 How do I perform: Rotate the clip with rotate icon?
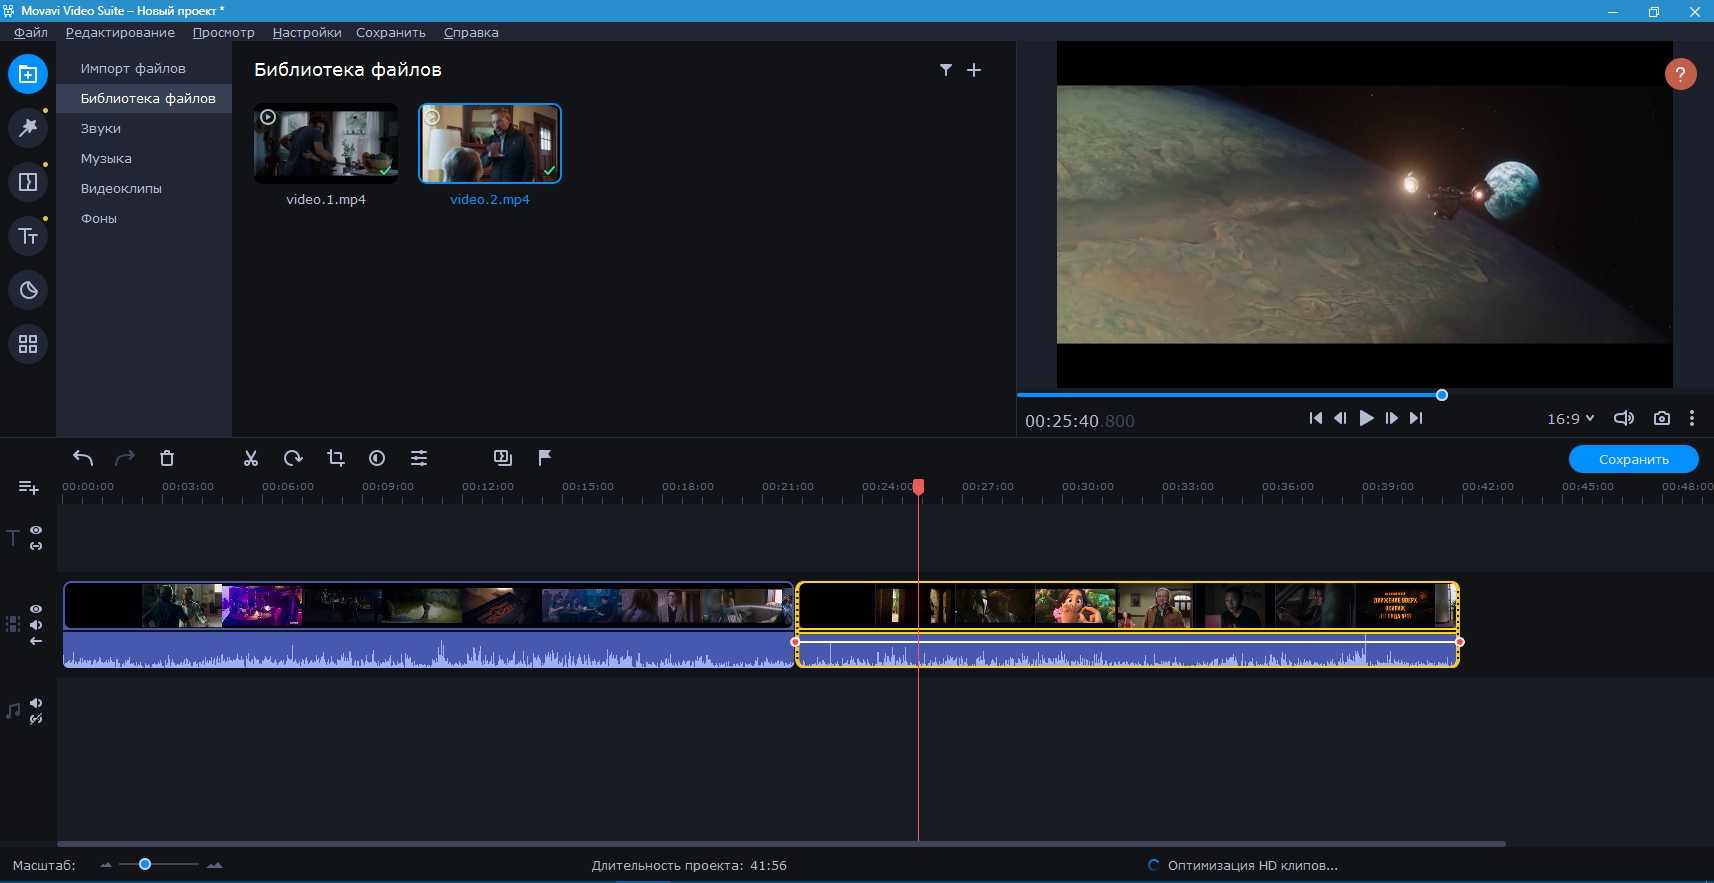293,458
